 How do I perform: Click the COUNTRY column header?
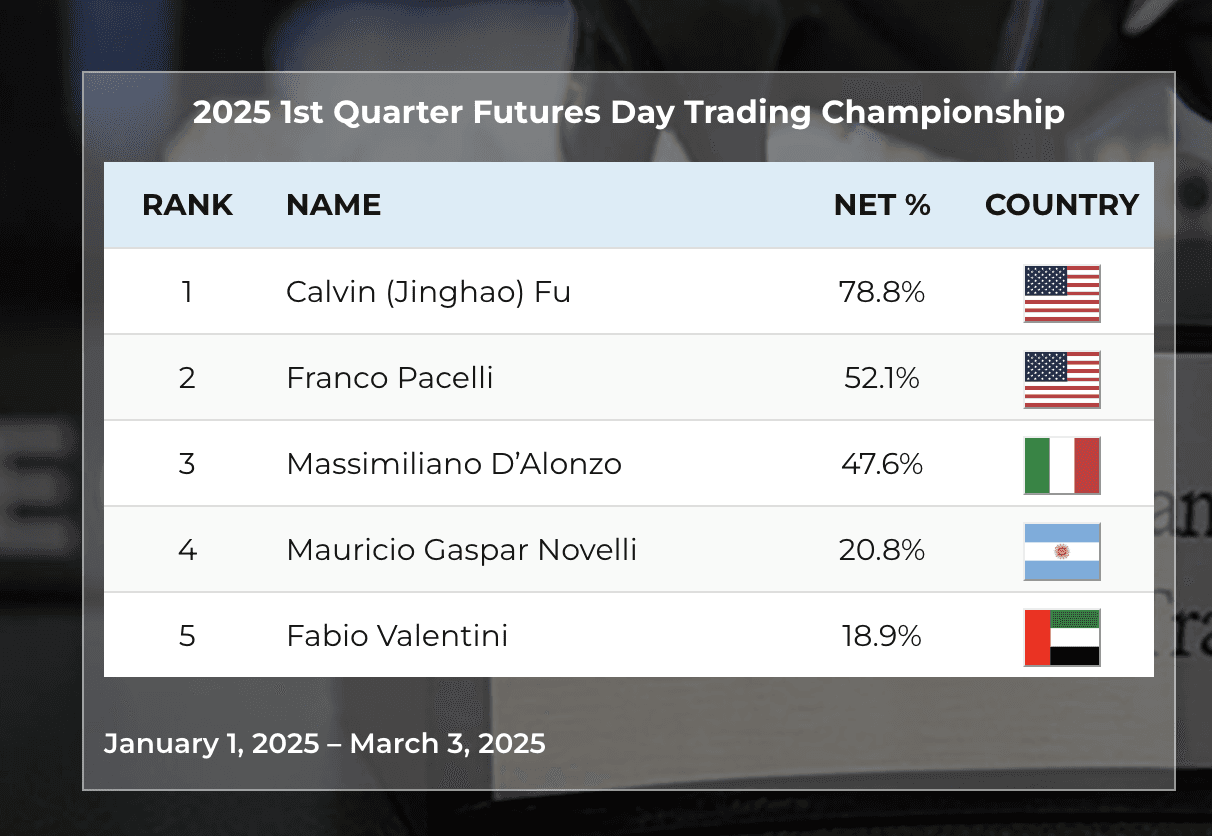click(1062, 205)
